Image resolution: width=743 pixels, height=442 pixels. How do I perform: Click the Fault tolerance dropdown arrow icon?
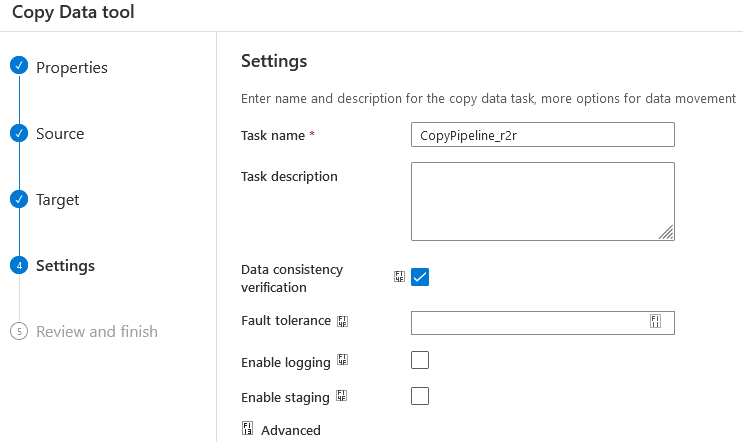pyautogui.click(x=655, y=321)
